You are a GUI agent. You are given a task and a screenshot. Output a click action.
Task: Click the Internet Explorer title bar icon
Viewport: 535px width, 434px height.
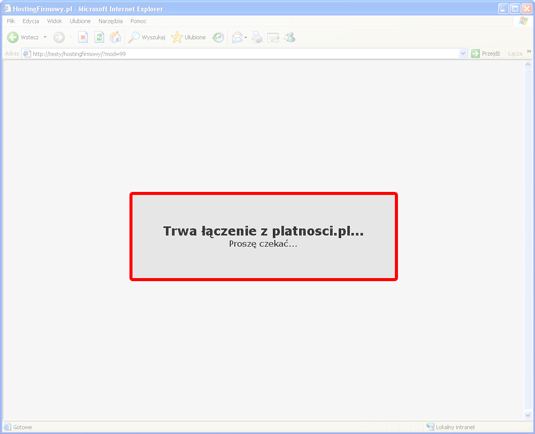click(7, 8)
